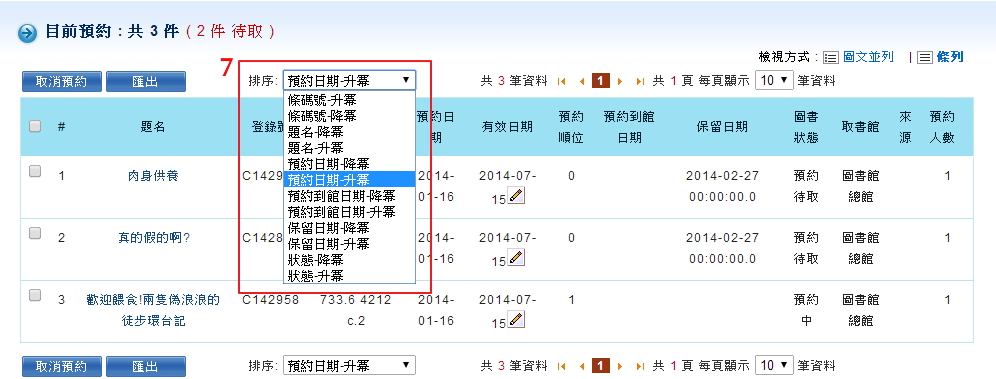Click the bottom 取消預約 button
996x379 pixels.
tap(62, 366)
